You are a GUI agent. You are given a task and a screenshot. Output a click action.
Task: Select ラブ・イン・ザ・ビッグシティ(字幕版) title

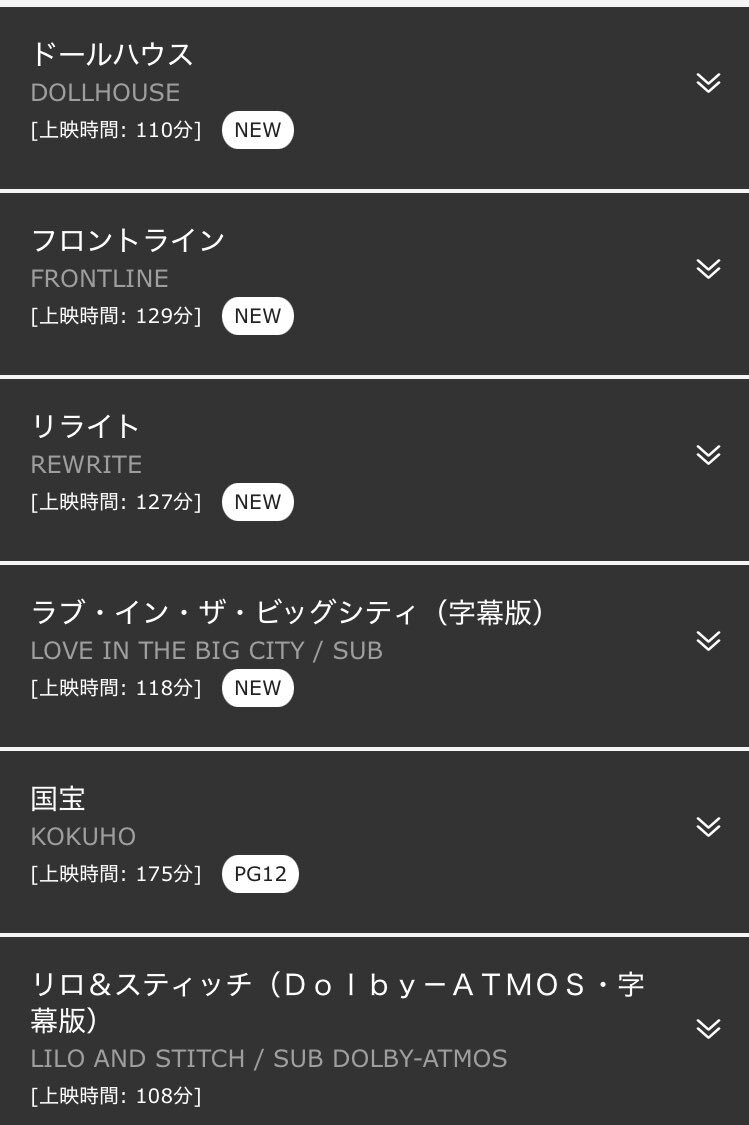pyautogui.click(x=288, y=612)
